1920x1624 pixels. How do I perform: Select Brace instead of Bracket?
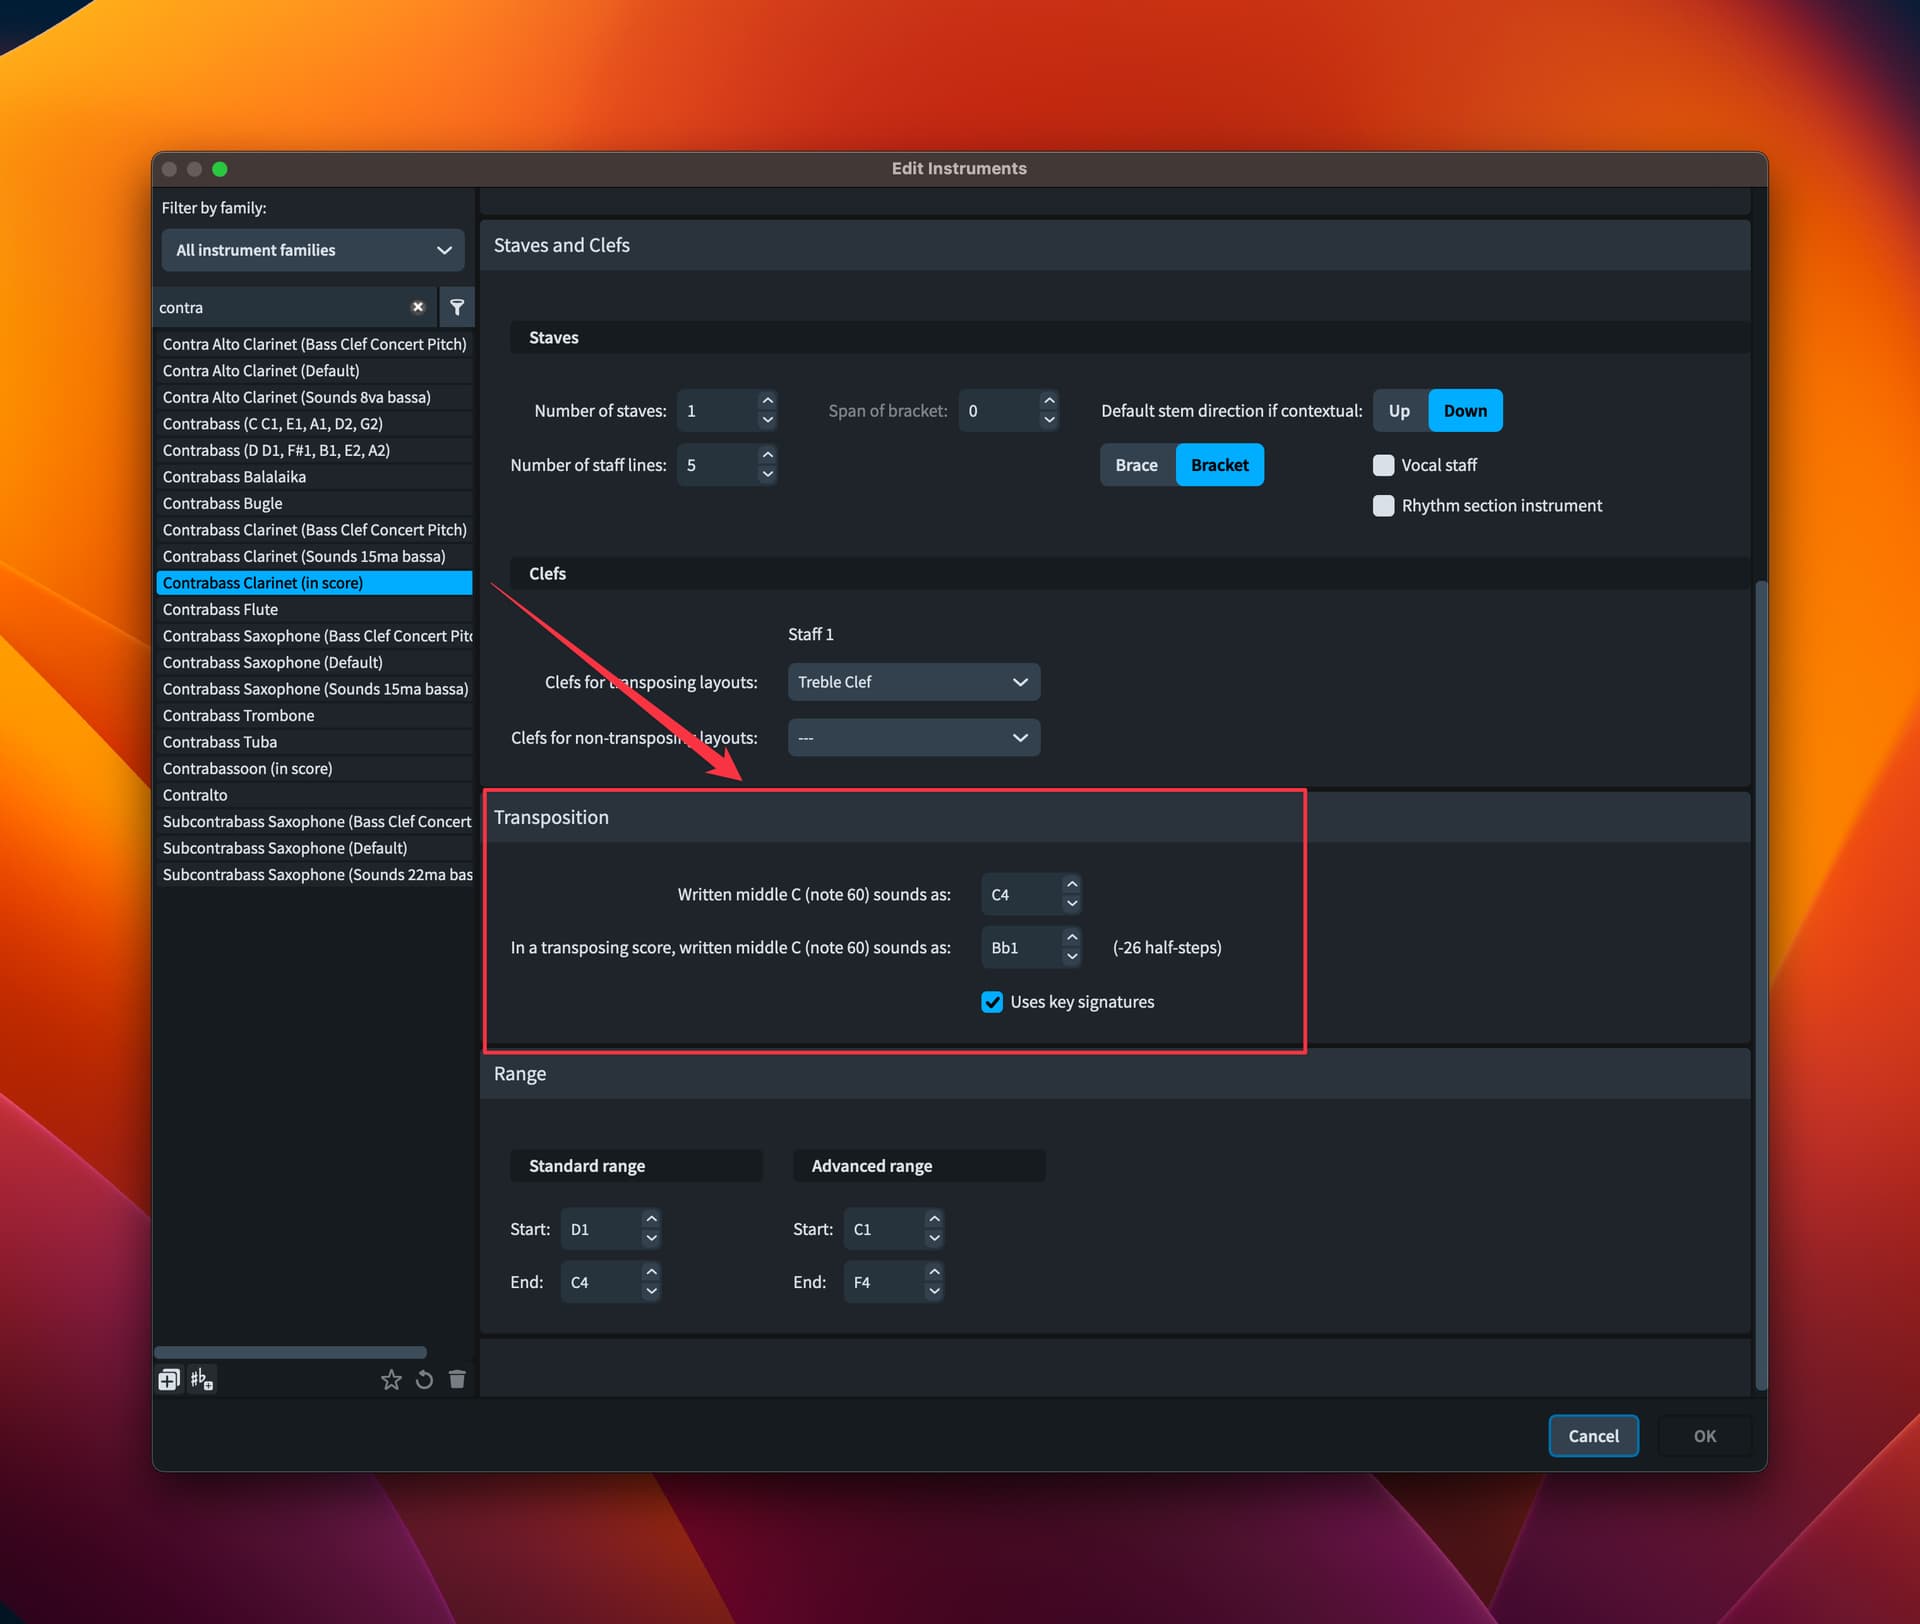click(x=1136, y=464)
